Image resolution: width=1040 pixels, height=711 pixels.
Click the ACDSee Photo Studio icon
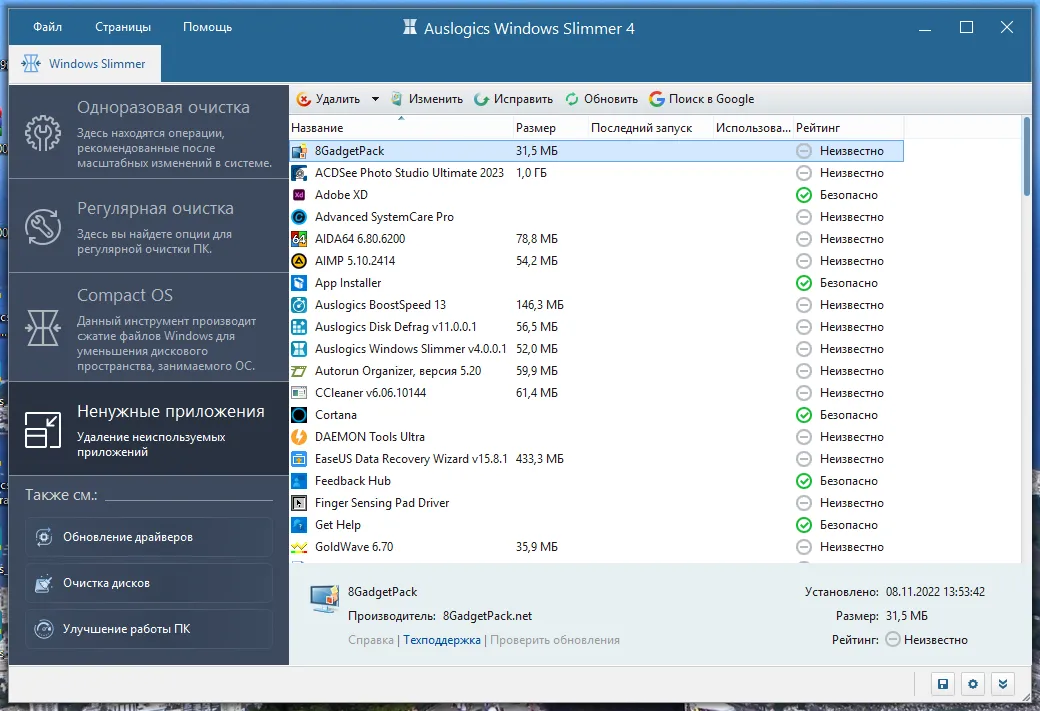(299, 173)
